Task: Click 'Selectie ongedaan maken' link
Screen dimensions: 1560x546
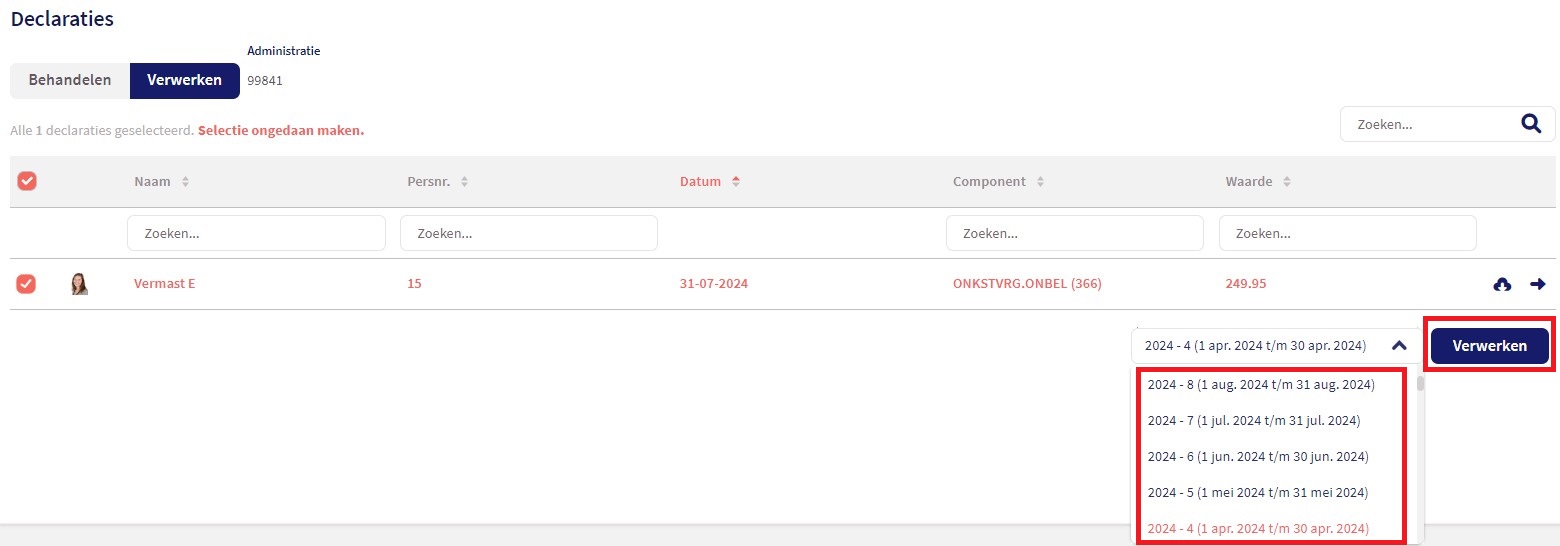Action: pyautogui.click(x=281, y=131)
